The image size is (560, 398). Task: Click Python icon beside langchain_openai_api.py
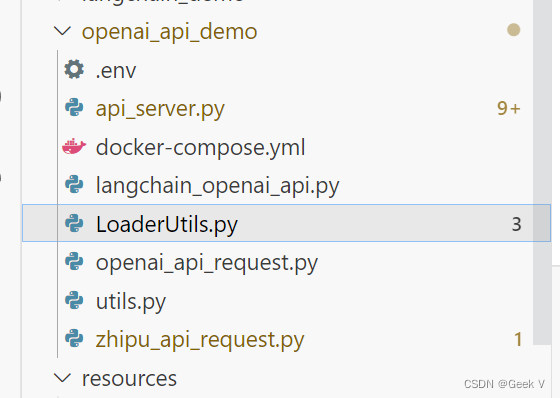(x=74, y=184)
